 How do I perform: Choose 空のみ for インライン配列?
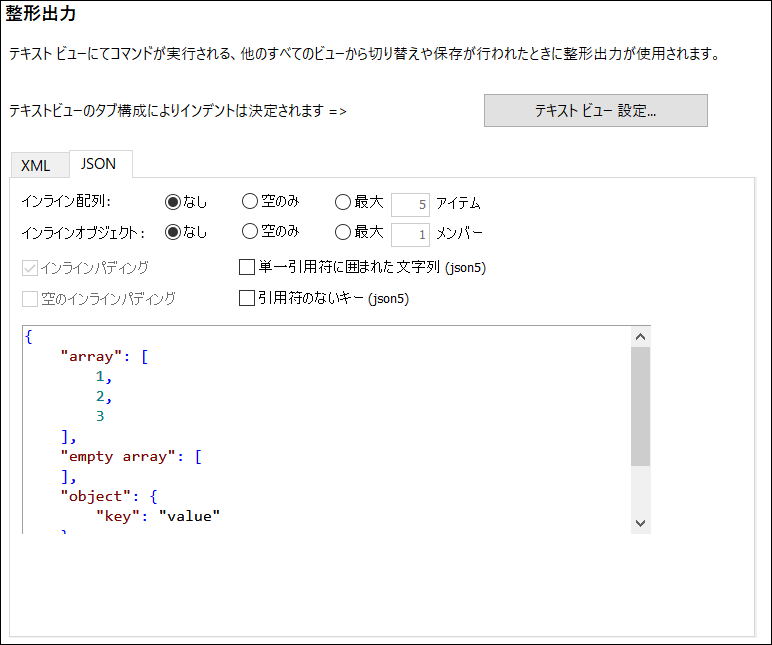click(250, 202)
